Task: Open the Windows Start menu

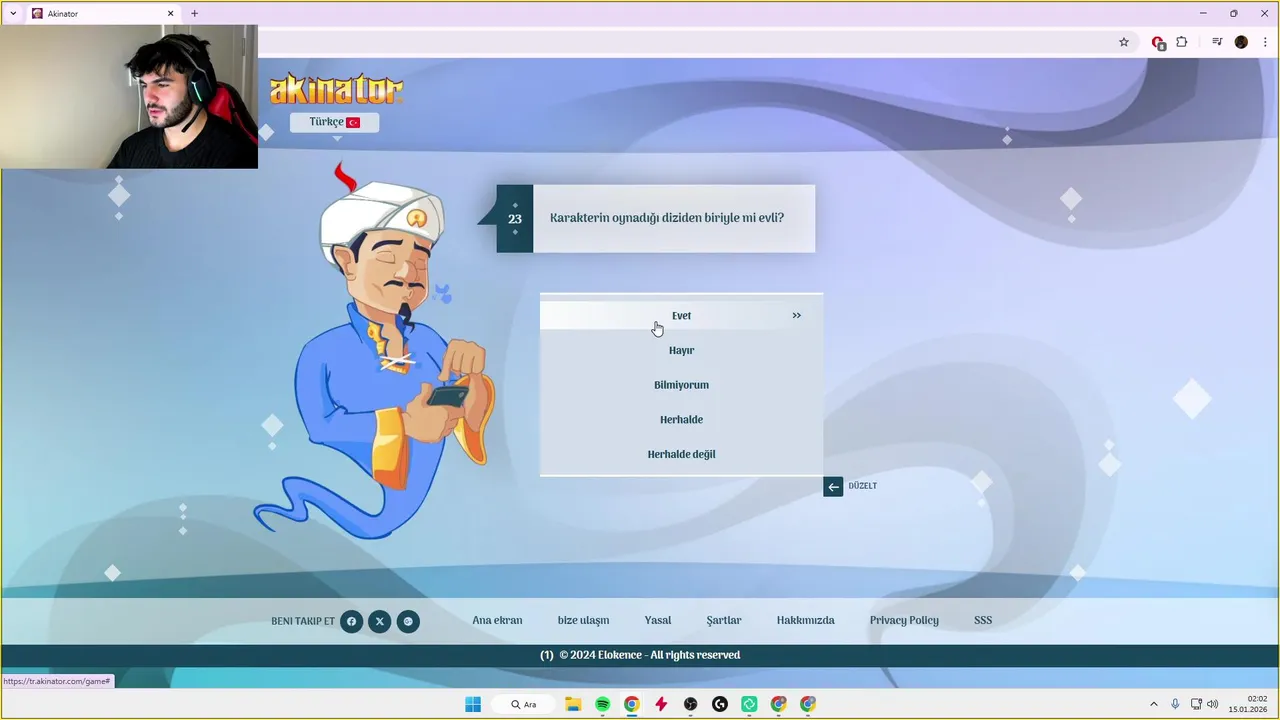Action: [x=473, y=704]
